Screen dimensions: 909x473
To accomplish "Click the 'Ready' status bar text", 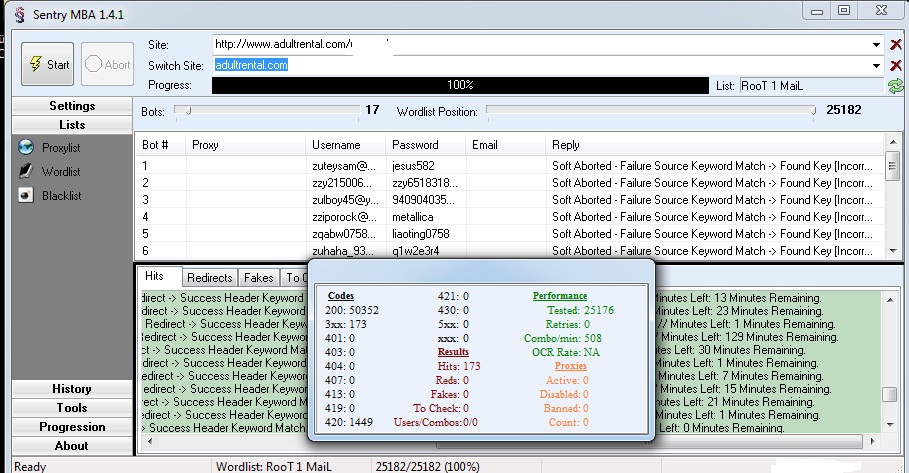I will tap(30, 466).
